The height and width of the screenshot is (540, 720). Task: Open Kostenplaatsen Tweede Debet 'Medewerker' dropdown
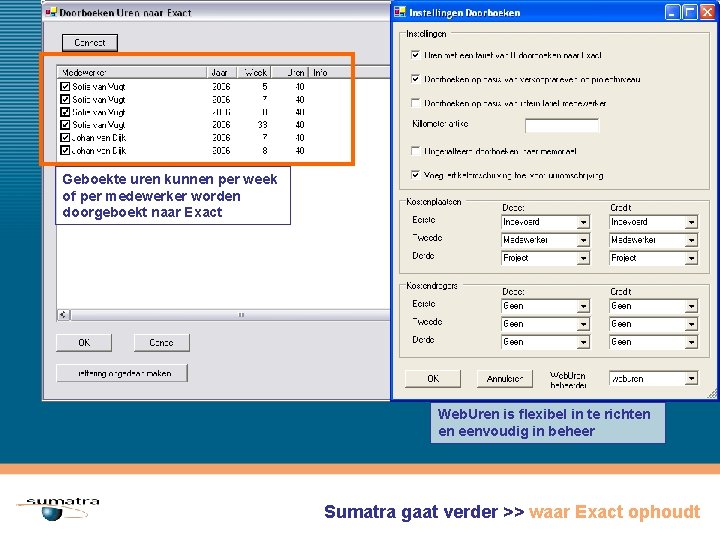583,240
